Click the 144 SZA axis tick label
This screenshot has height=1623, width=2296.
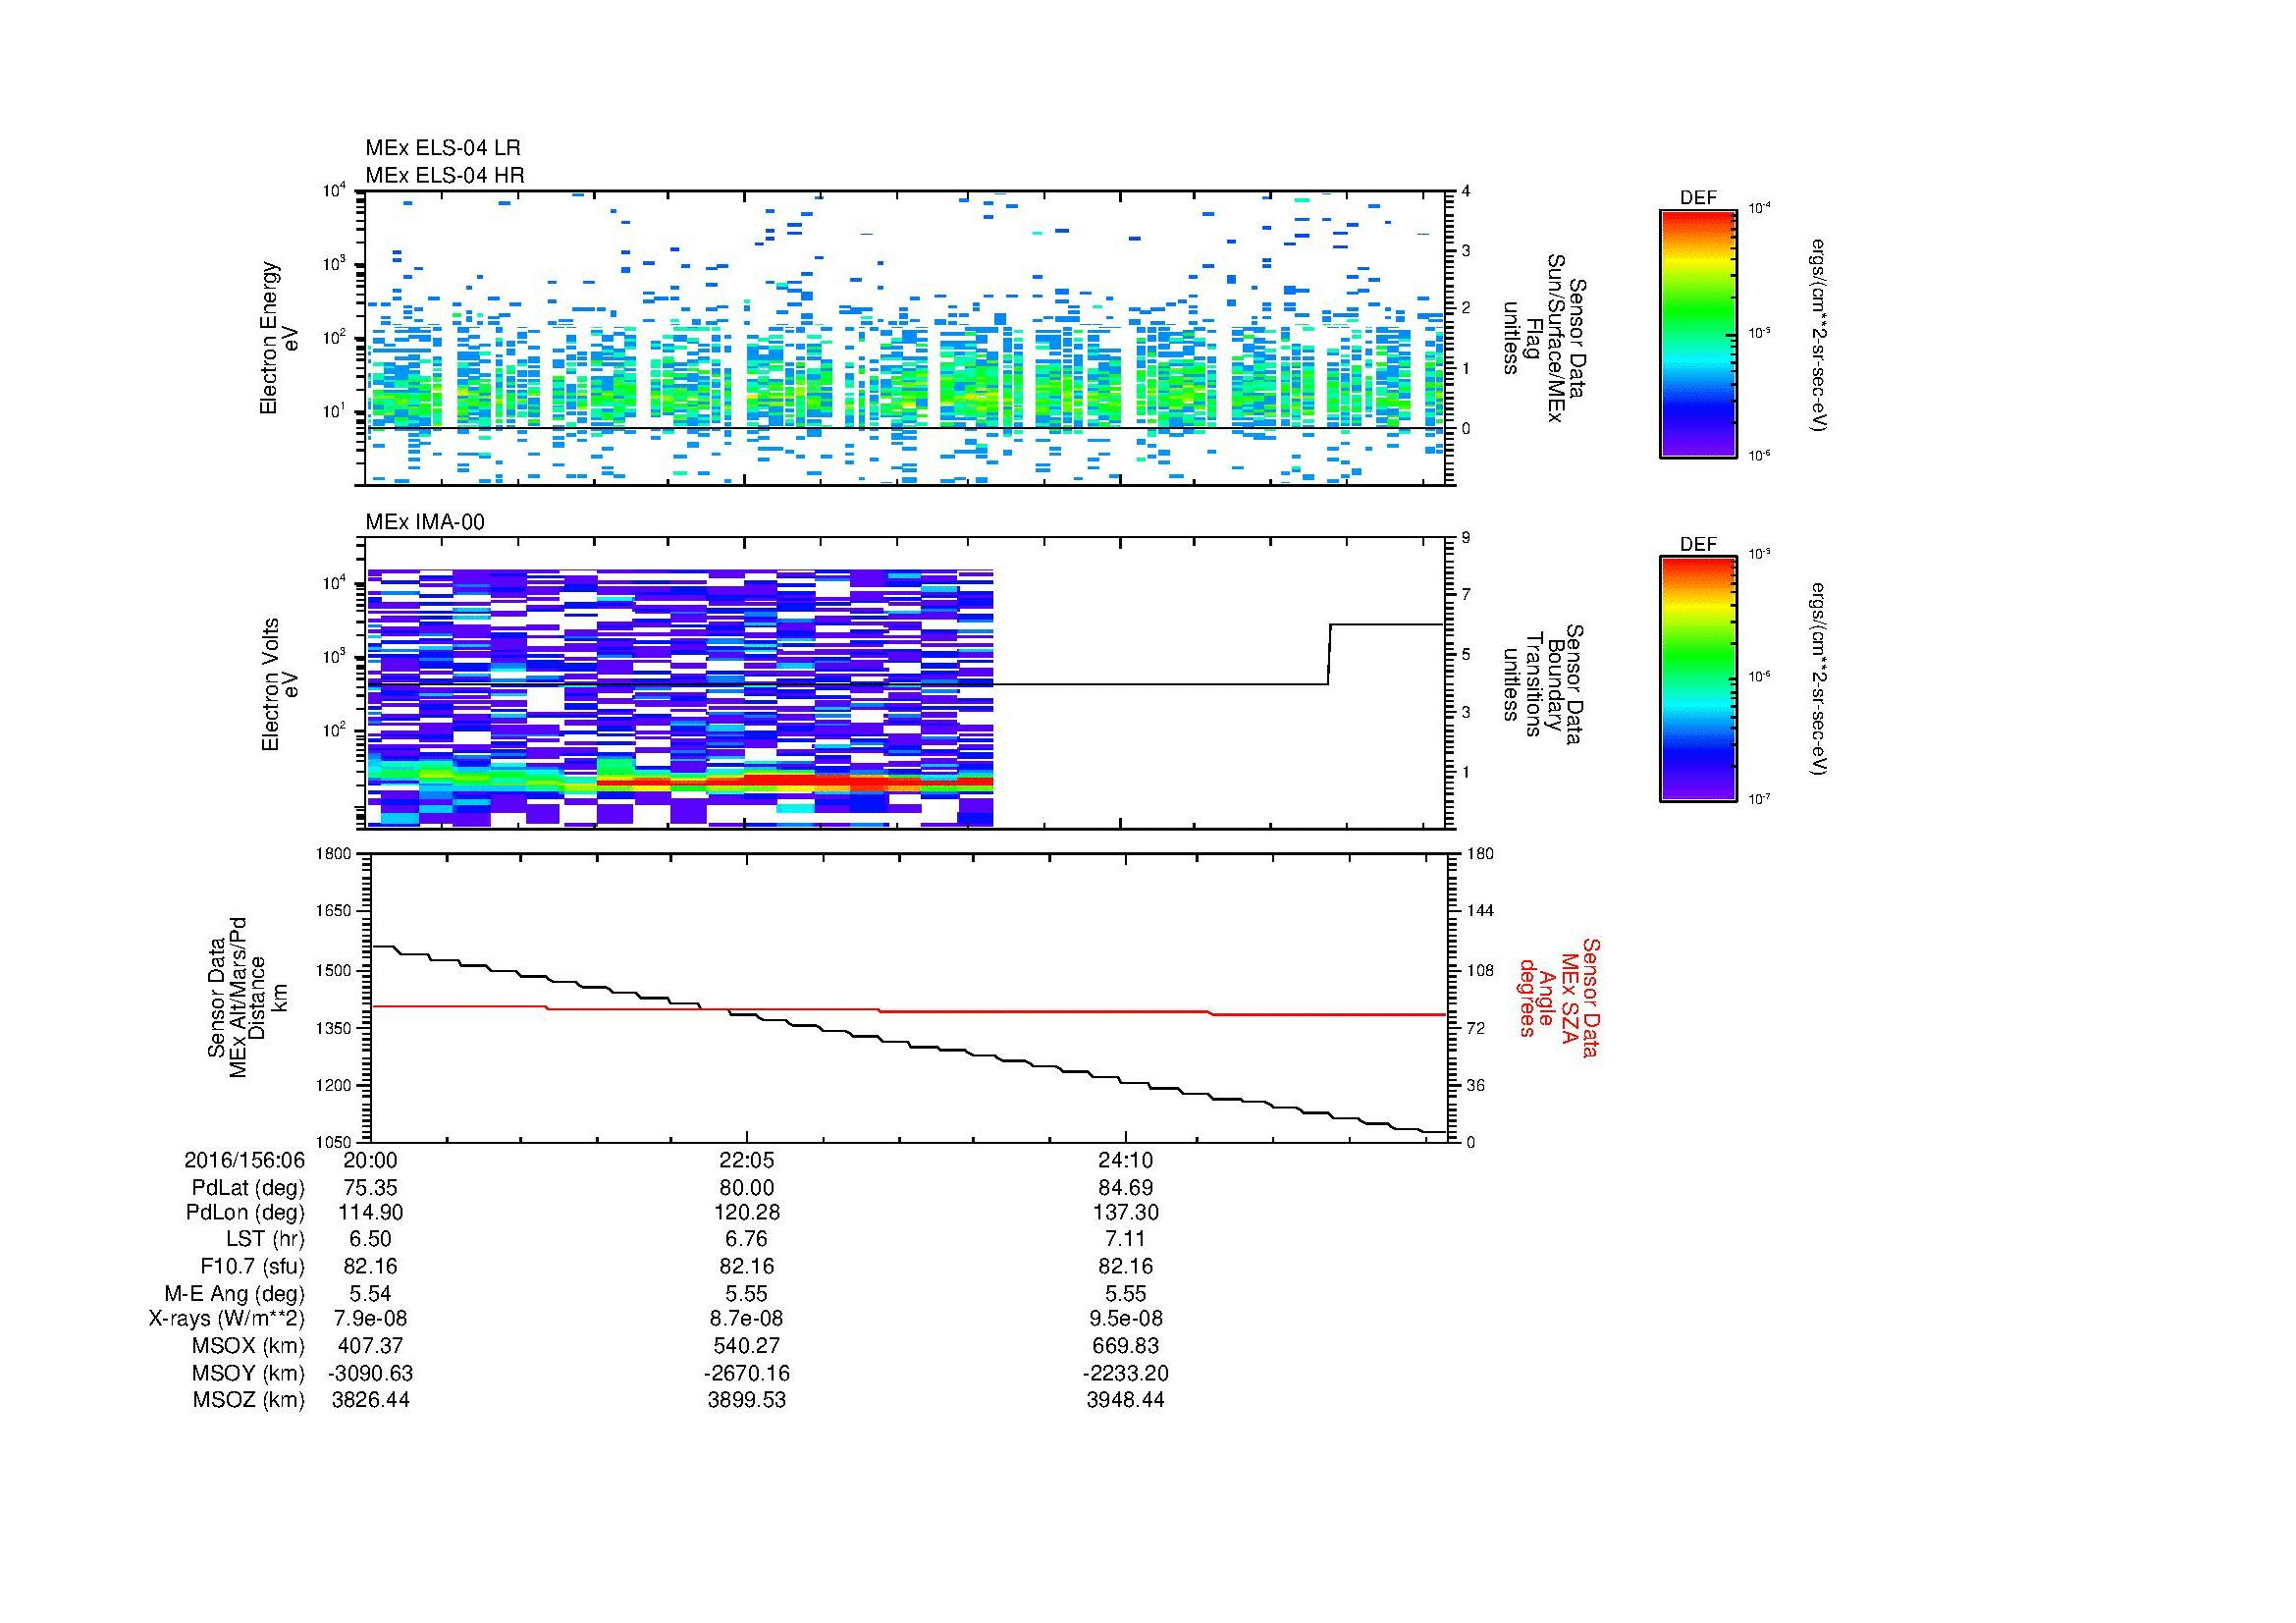1480,911
